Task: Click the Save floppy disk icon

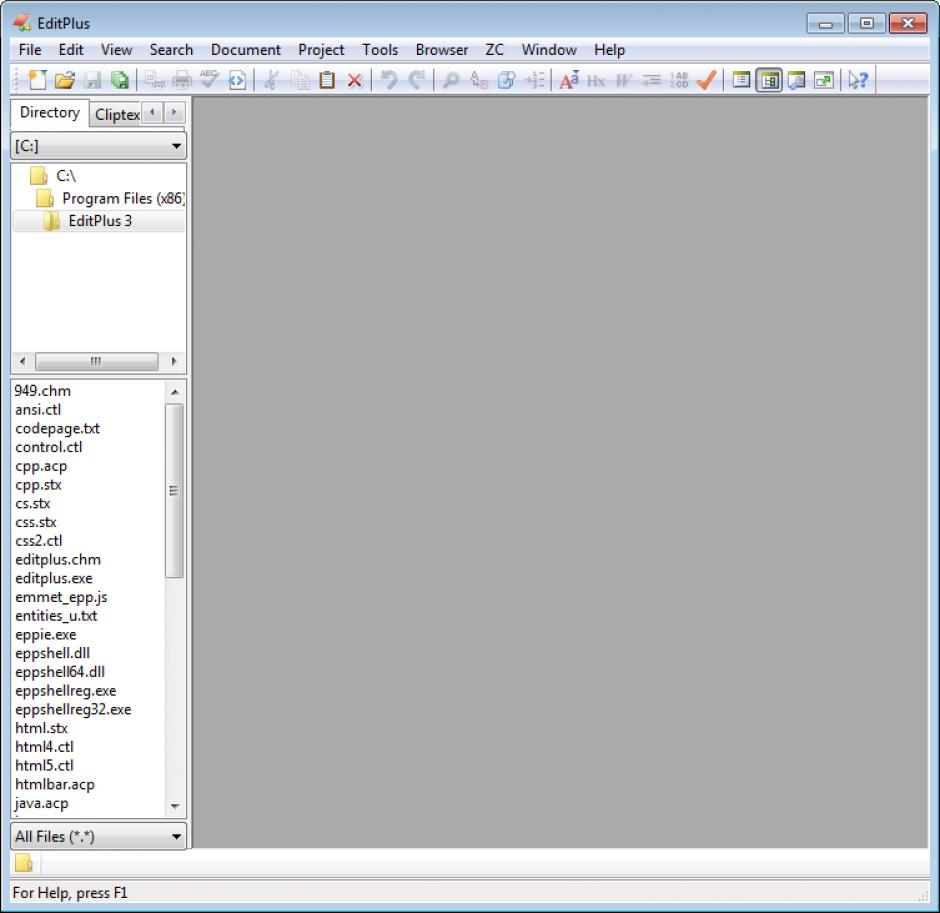Action: [x=92, y=80]
